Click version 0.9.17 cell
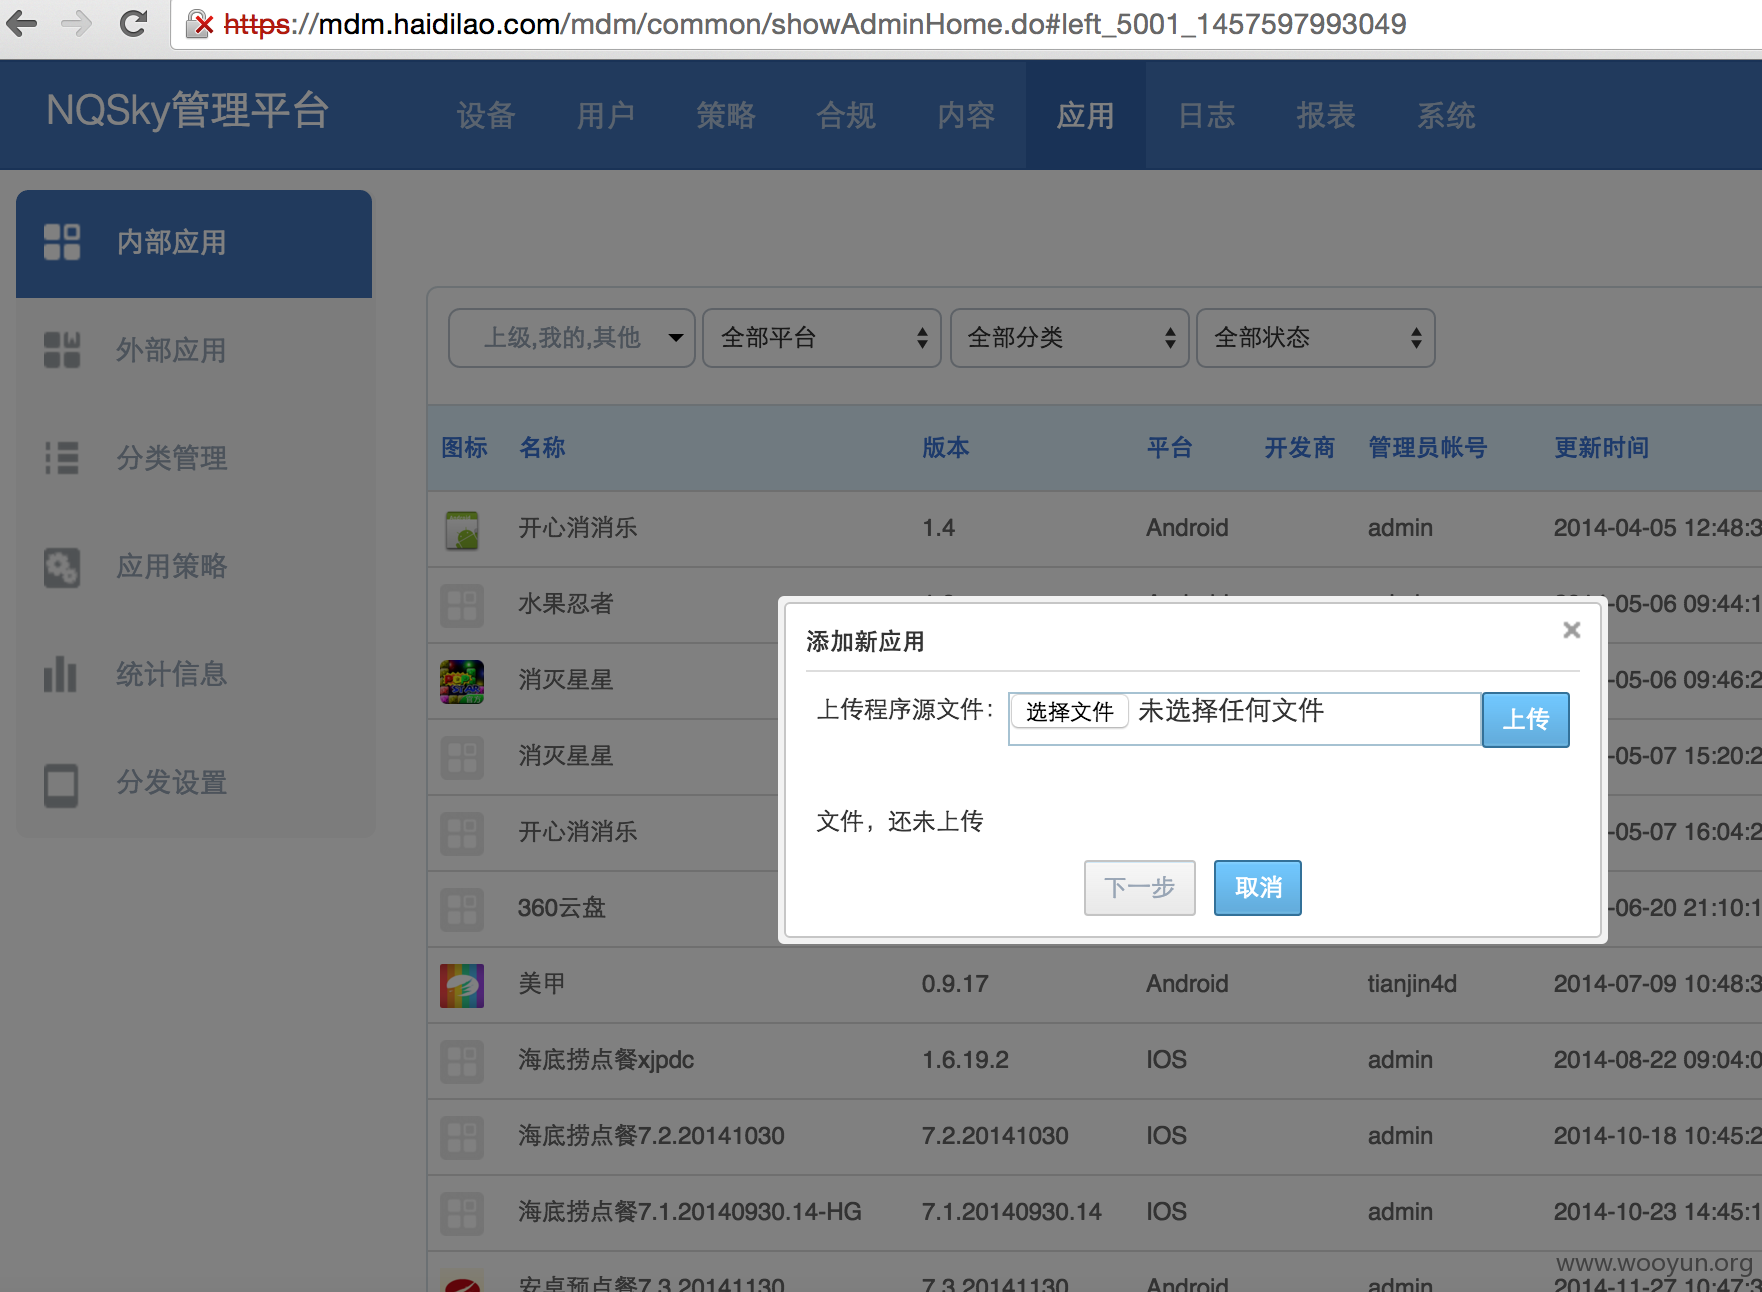This screenshot has height=1292, width=1762. pyautogui.click(x=955, y=984)
